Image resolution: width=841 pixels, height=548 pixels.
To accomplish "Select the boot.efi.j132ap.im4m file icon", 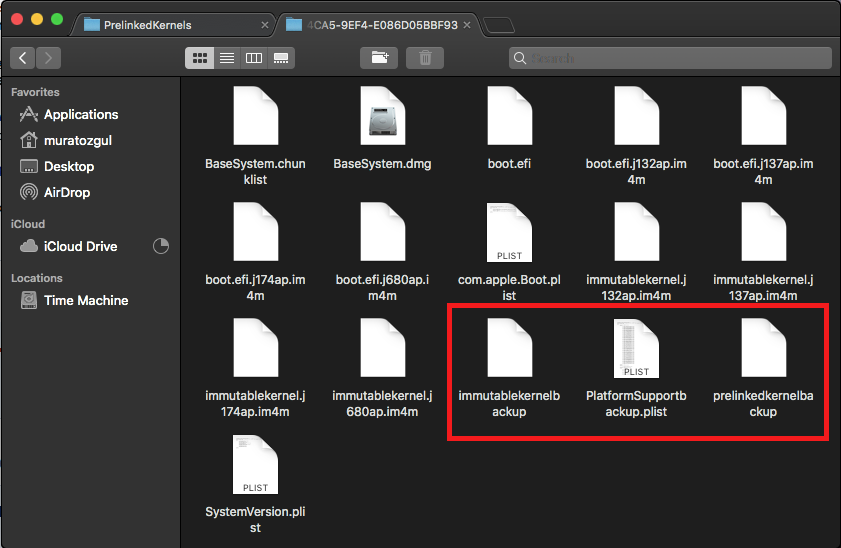I will pyautogui.click(x=637, y=115).
